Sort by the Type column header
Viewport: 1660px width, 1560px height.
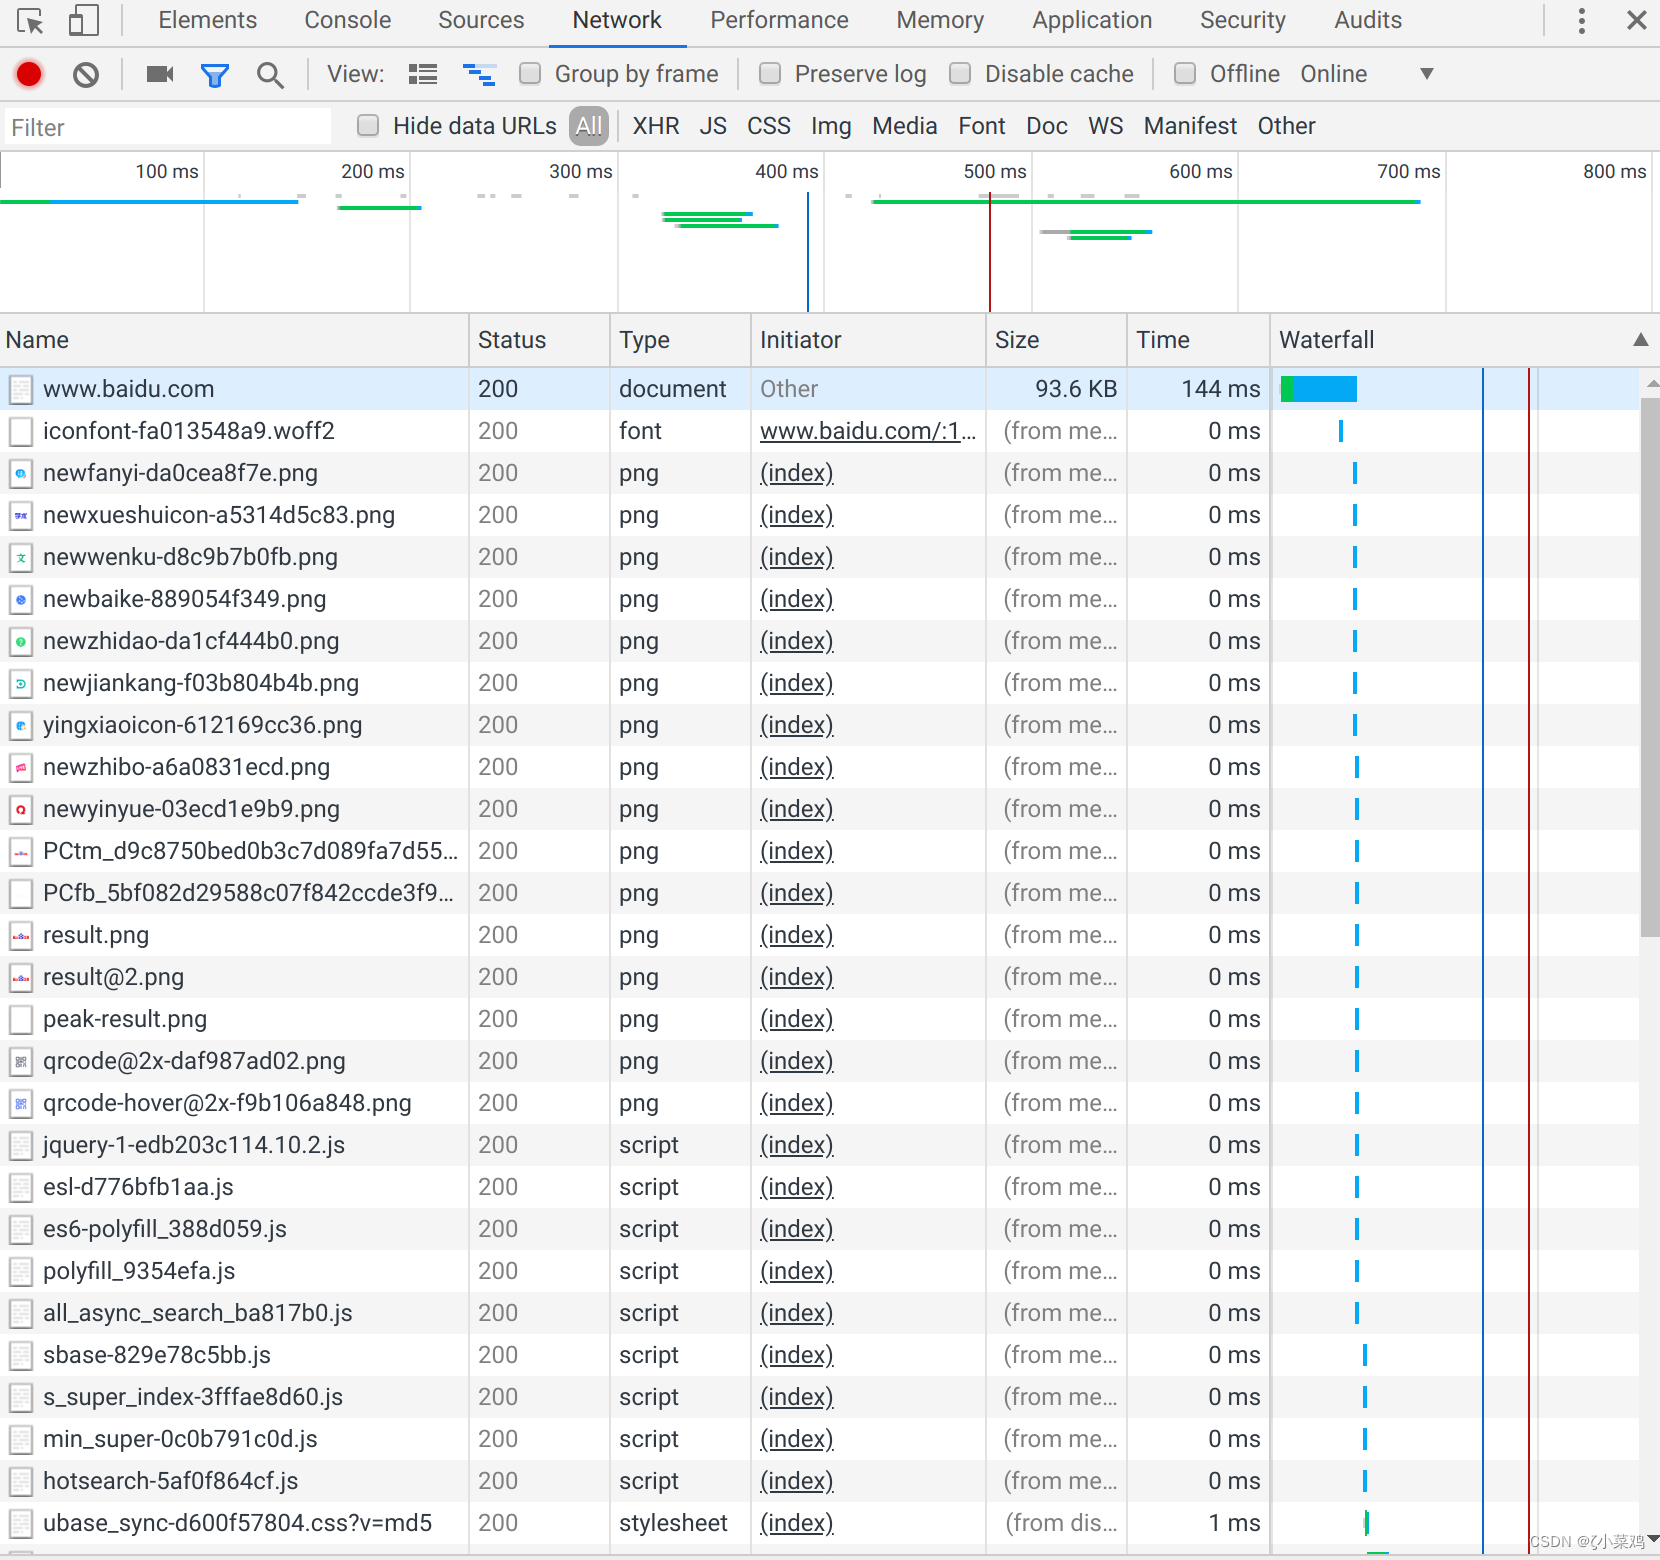[x=680, y=340]
